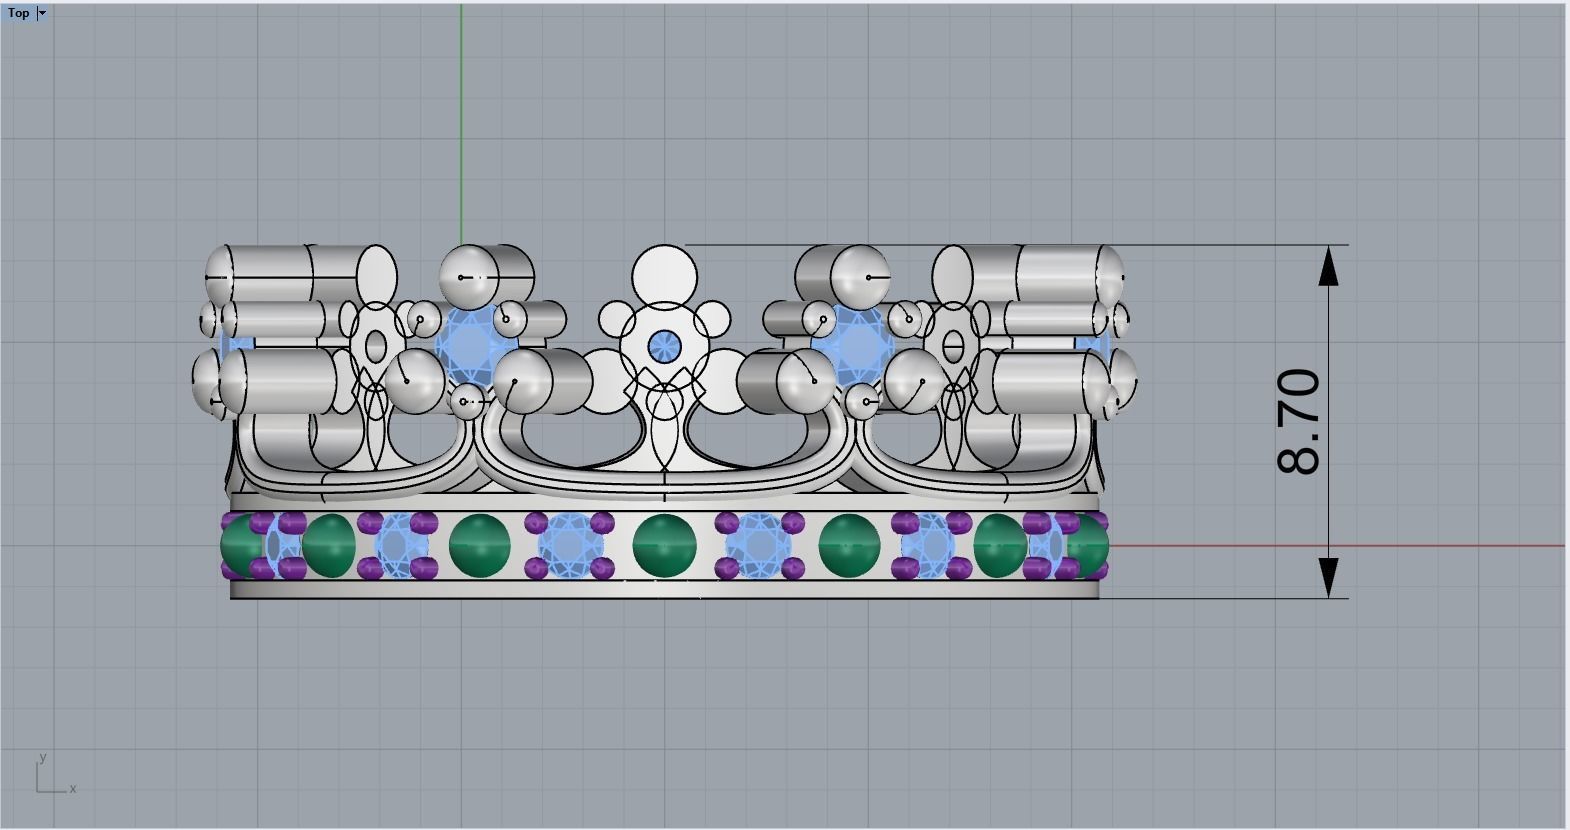Select the 8.70 dimension text
The width and height of the screenshot is (1570, 830).
(1299, 421)
